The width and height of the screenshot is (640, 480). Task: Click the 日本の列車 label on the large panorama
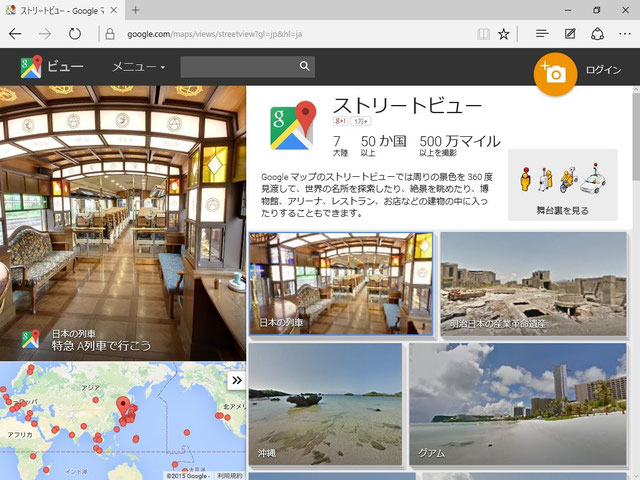[x=73, y=334]
